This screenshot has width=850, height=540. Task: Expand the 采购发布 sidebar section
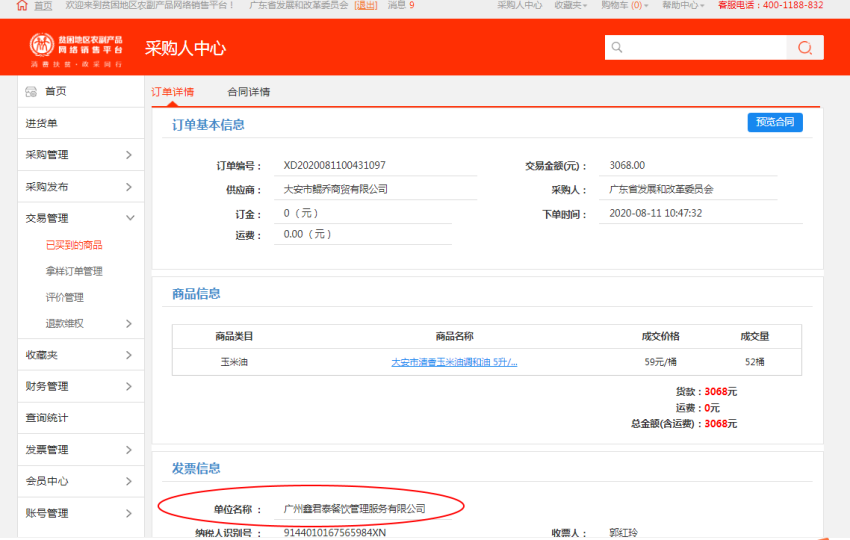click(x=129, y=187)
